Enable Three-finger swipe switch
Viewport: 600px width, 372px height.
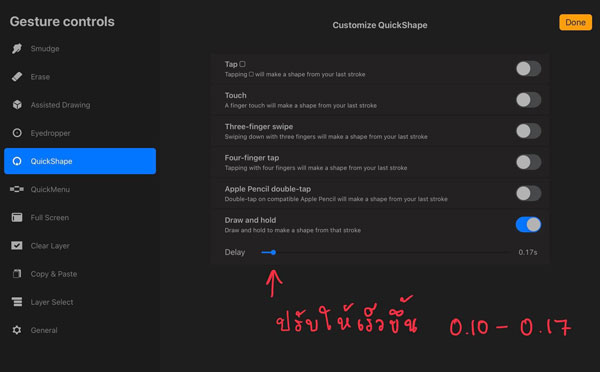pos(528,131)
